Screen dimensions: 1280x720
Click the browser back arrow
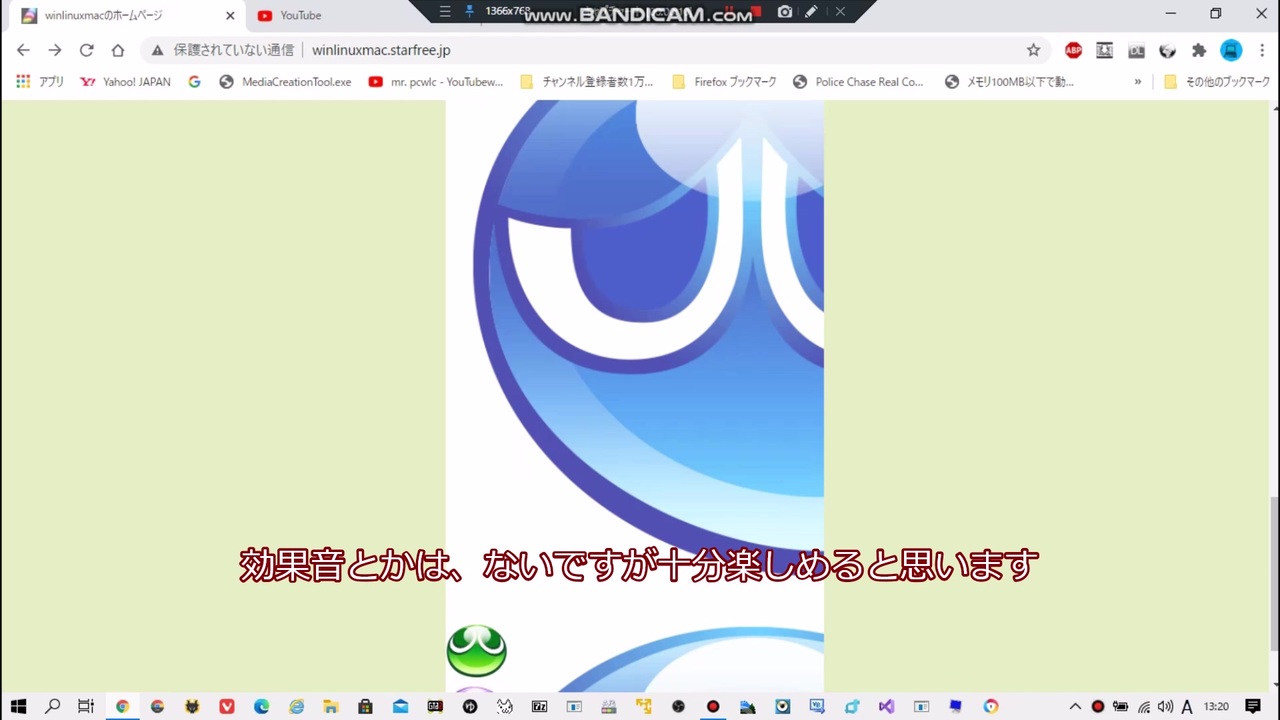(x=23, y=50)
